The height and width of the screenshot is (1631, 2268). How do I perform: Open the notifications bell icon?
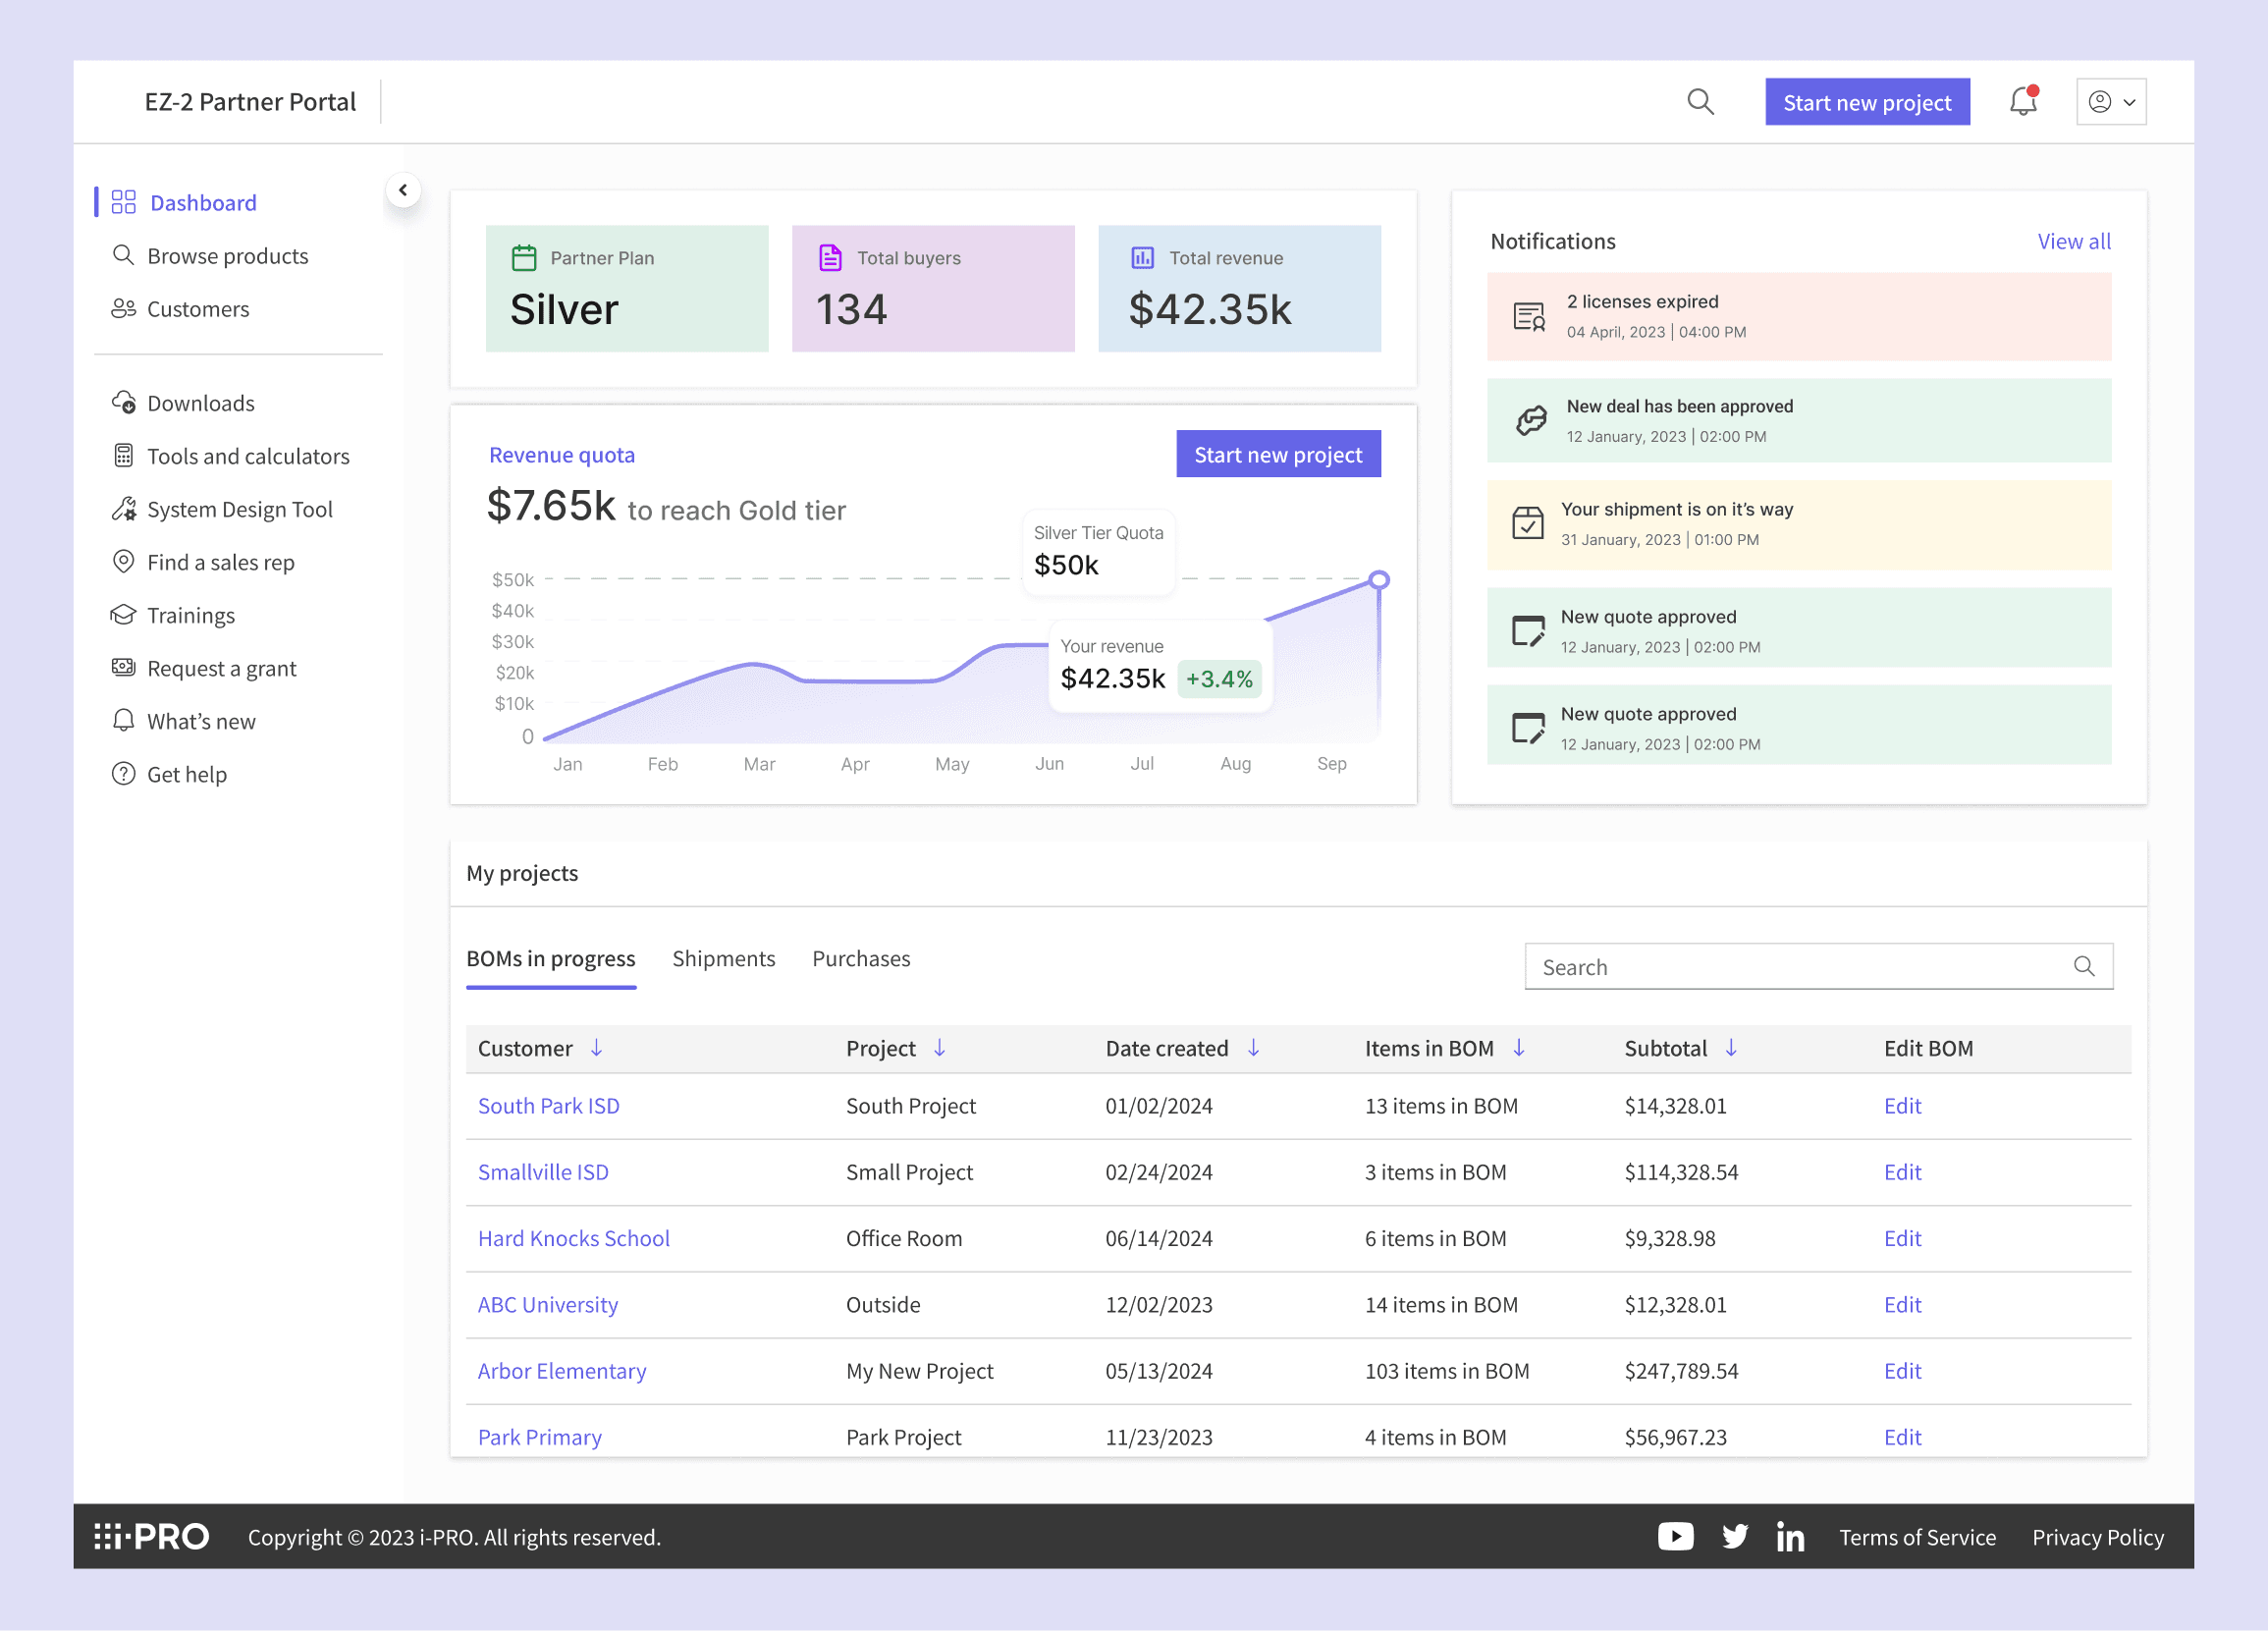click(x=2023, y=102)
